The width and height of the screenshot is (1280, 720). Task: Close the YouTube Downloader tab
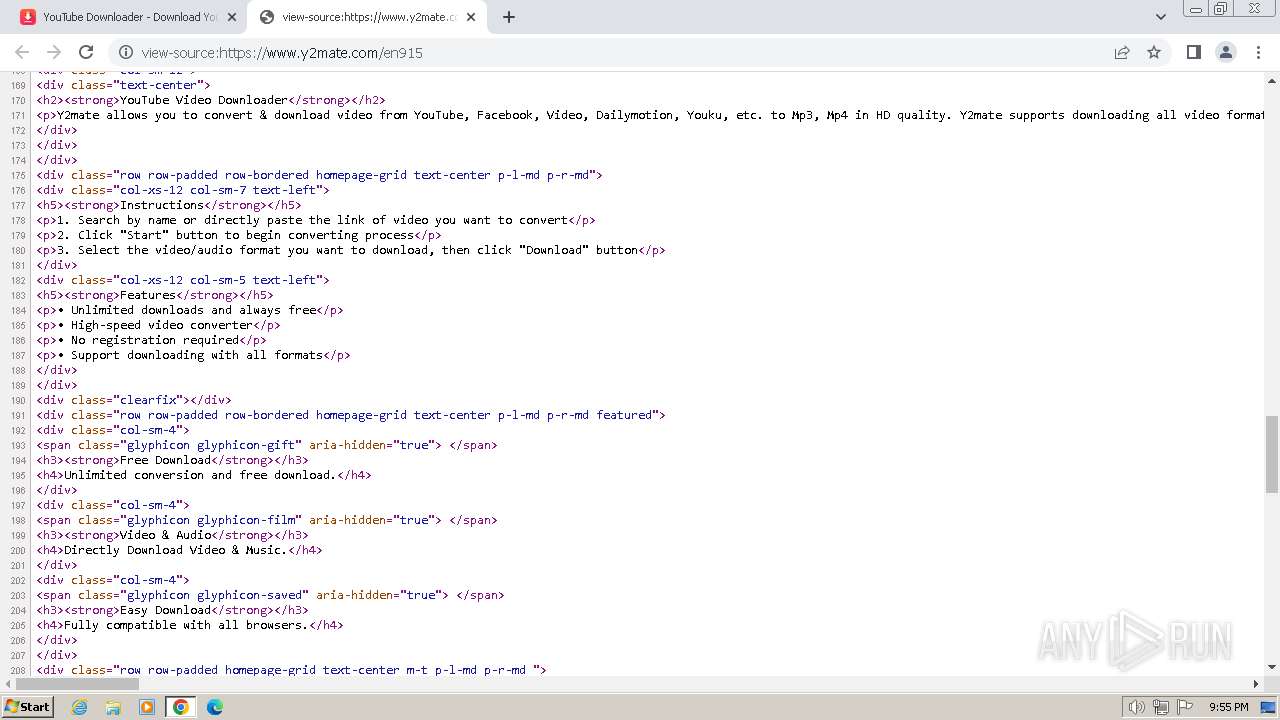(232, 17)
